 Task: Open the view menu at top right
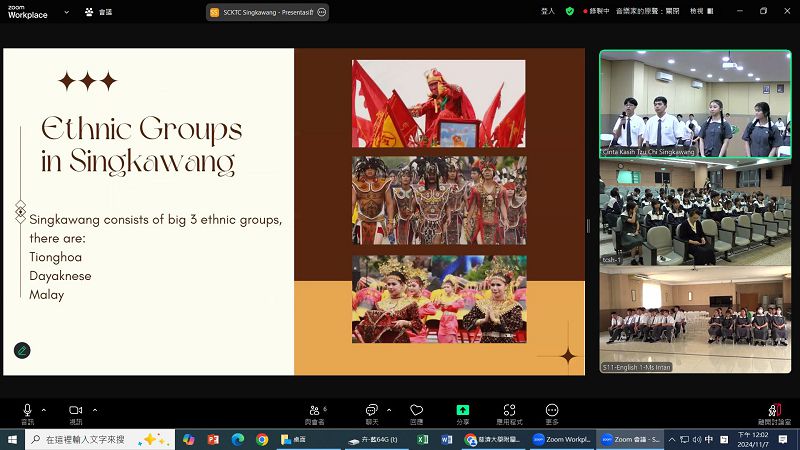click(x=698, y=11)
